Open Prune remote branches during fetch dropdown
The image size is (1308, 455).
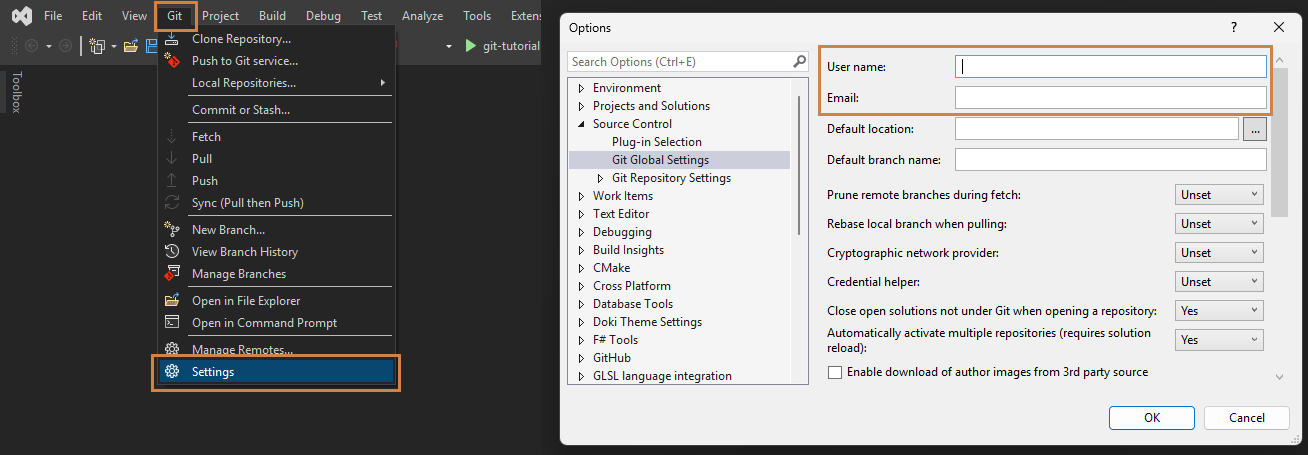click(1219, 195)
